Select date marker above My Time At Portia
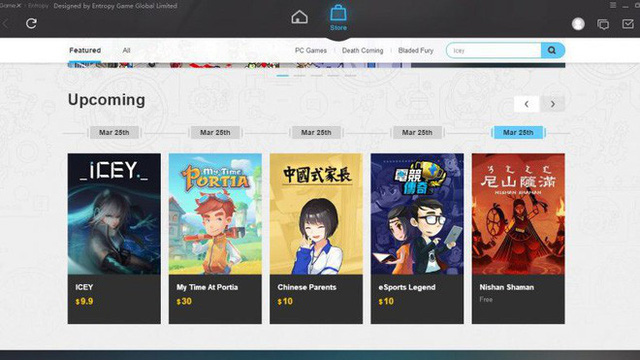Viewport: 640px width, 360px height. [x=215, y=133]
